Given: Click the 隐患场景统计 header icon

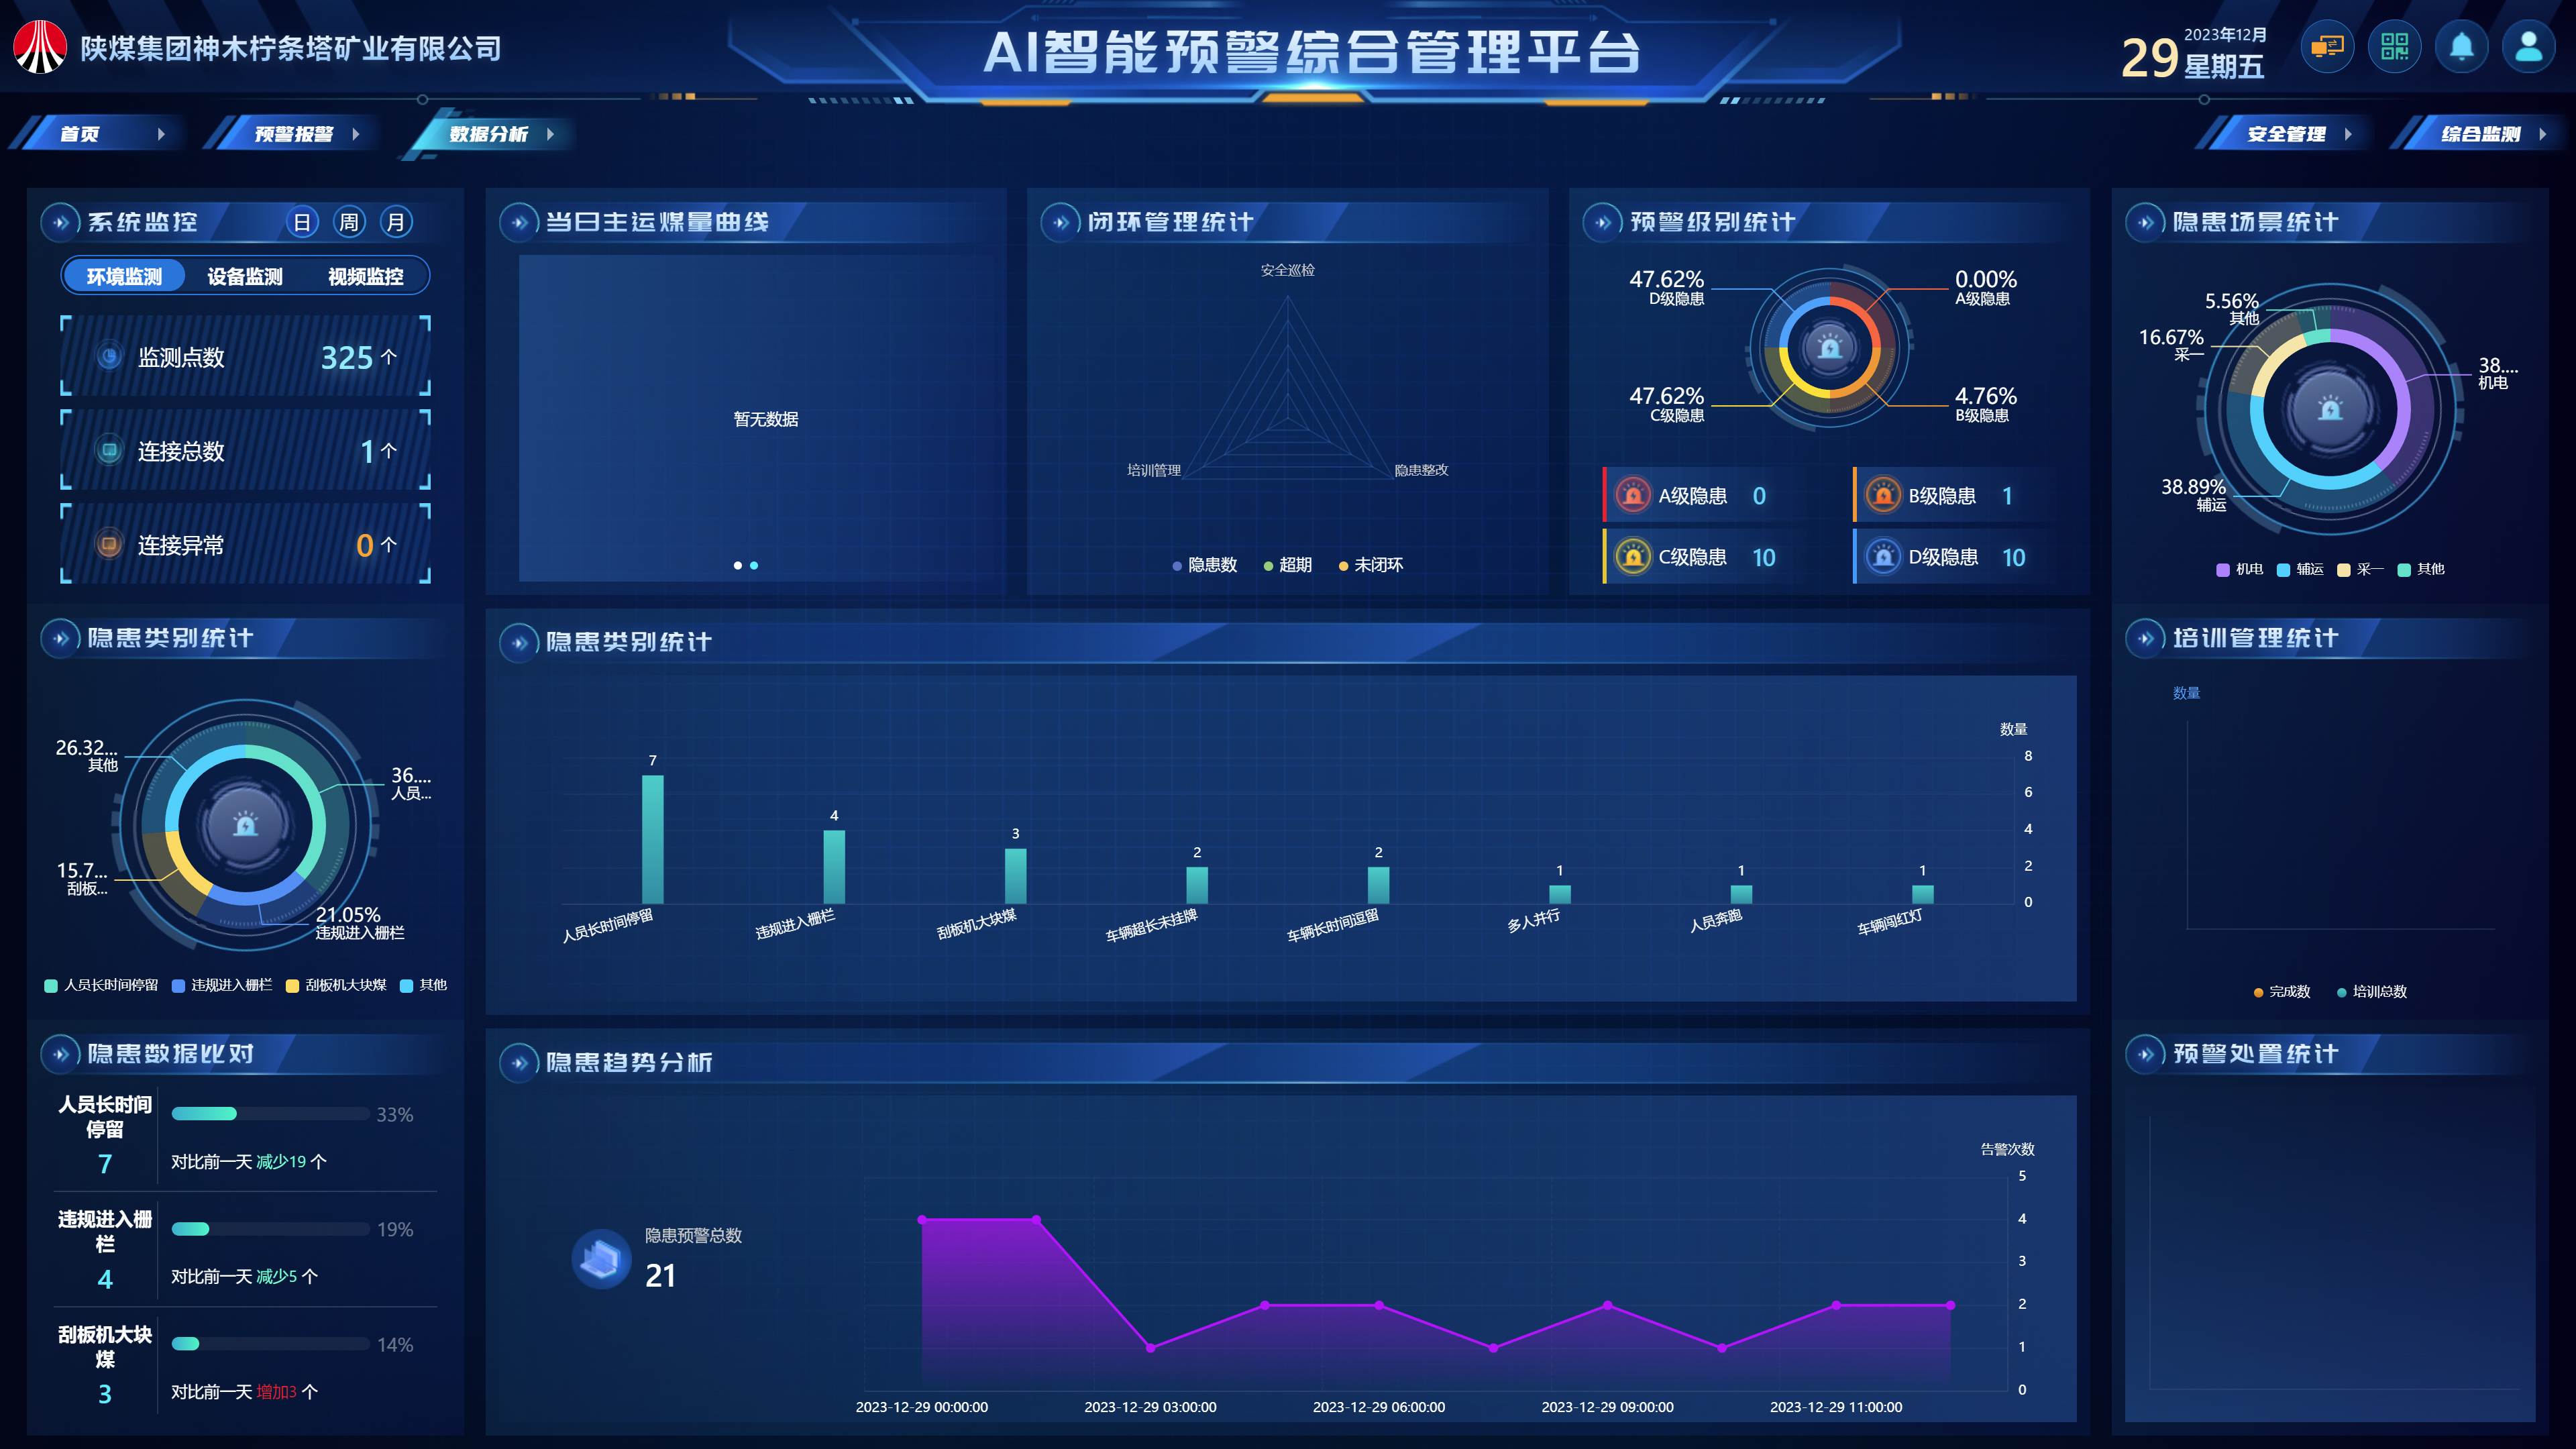Looking at the screenshot, I should point(2145,222).
